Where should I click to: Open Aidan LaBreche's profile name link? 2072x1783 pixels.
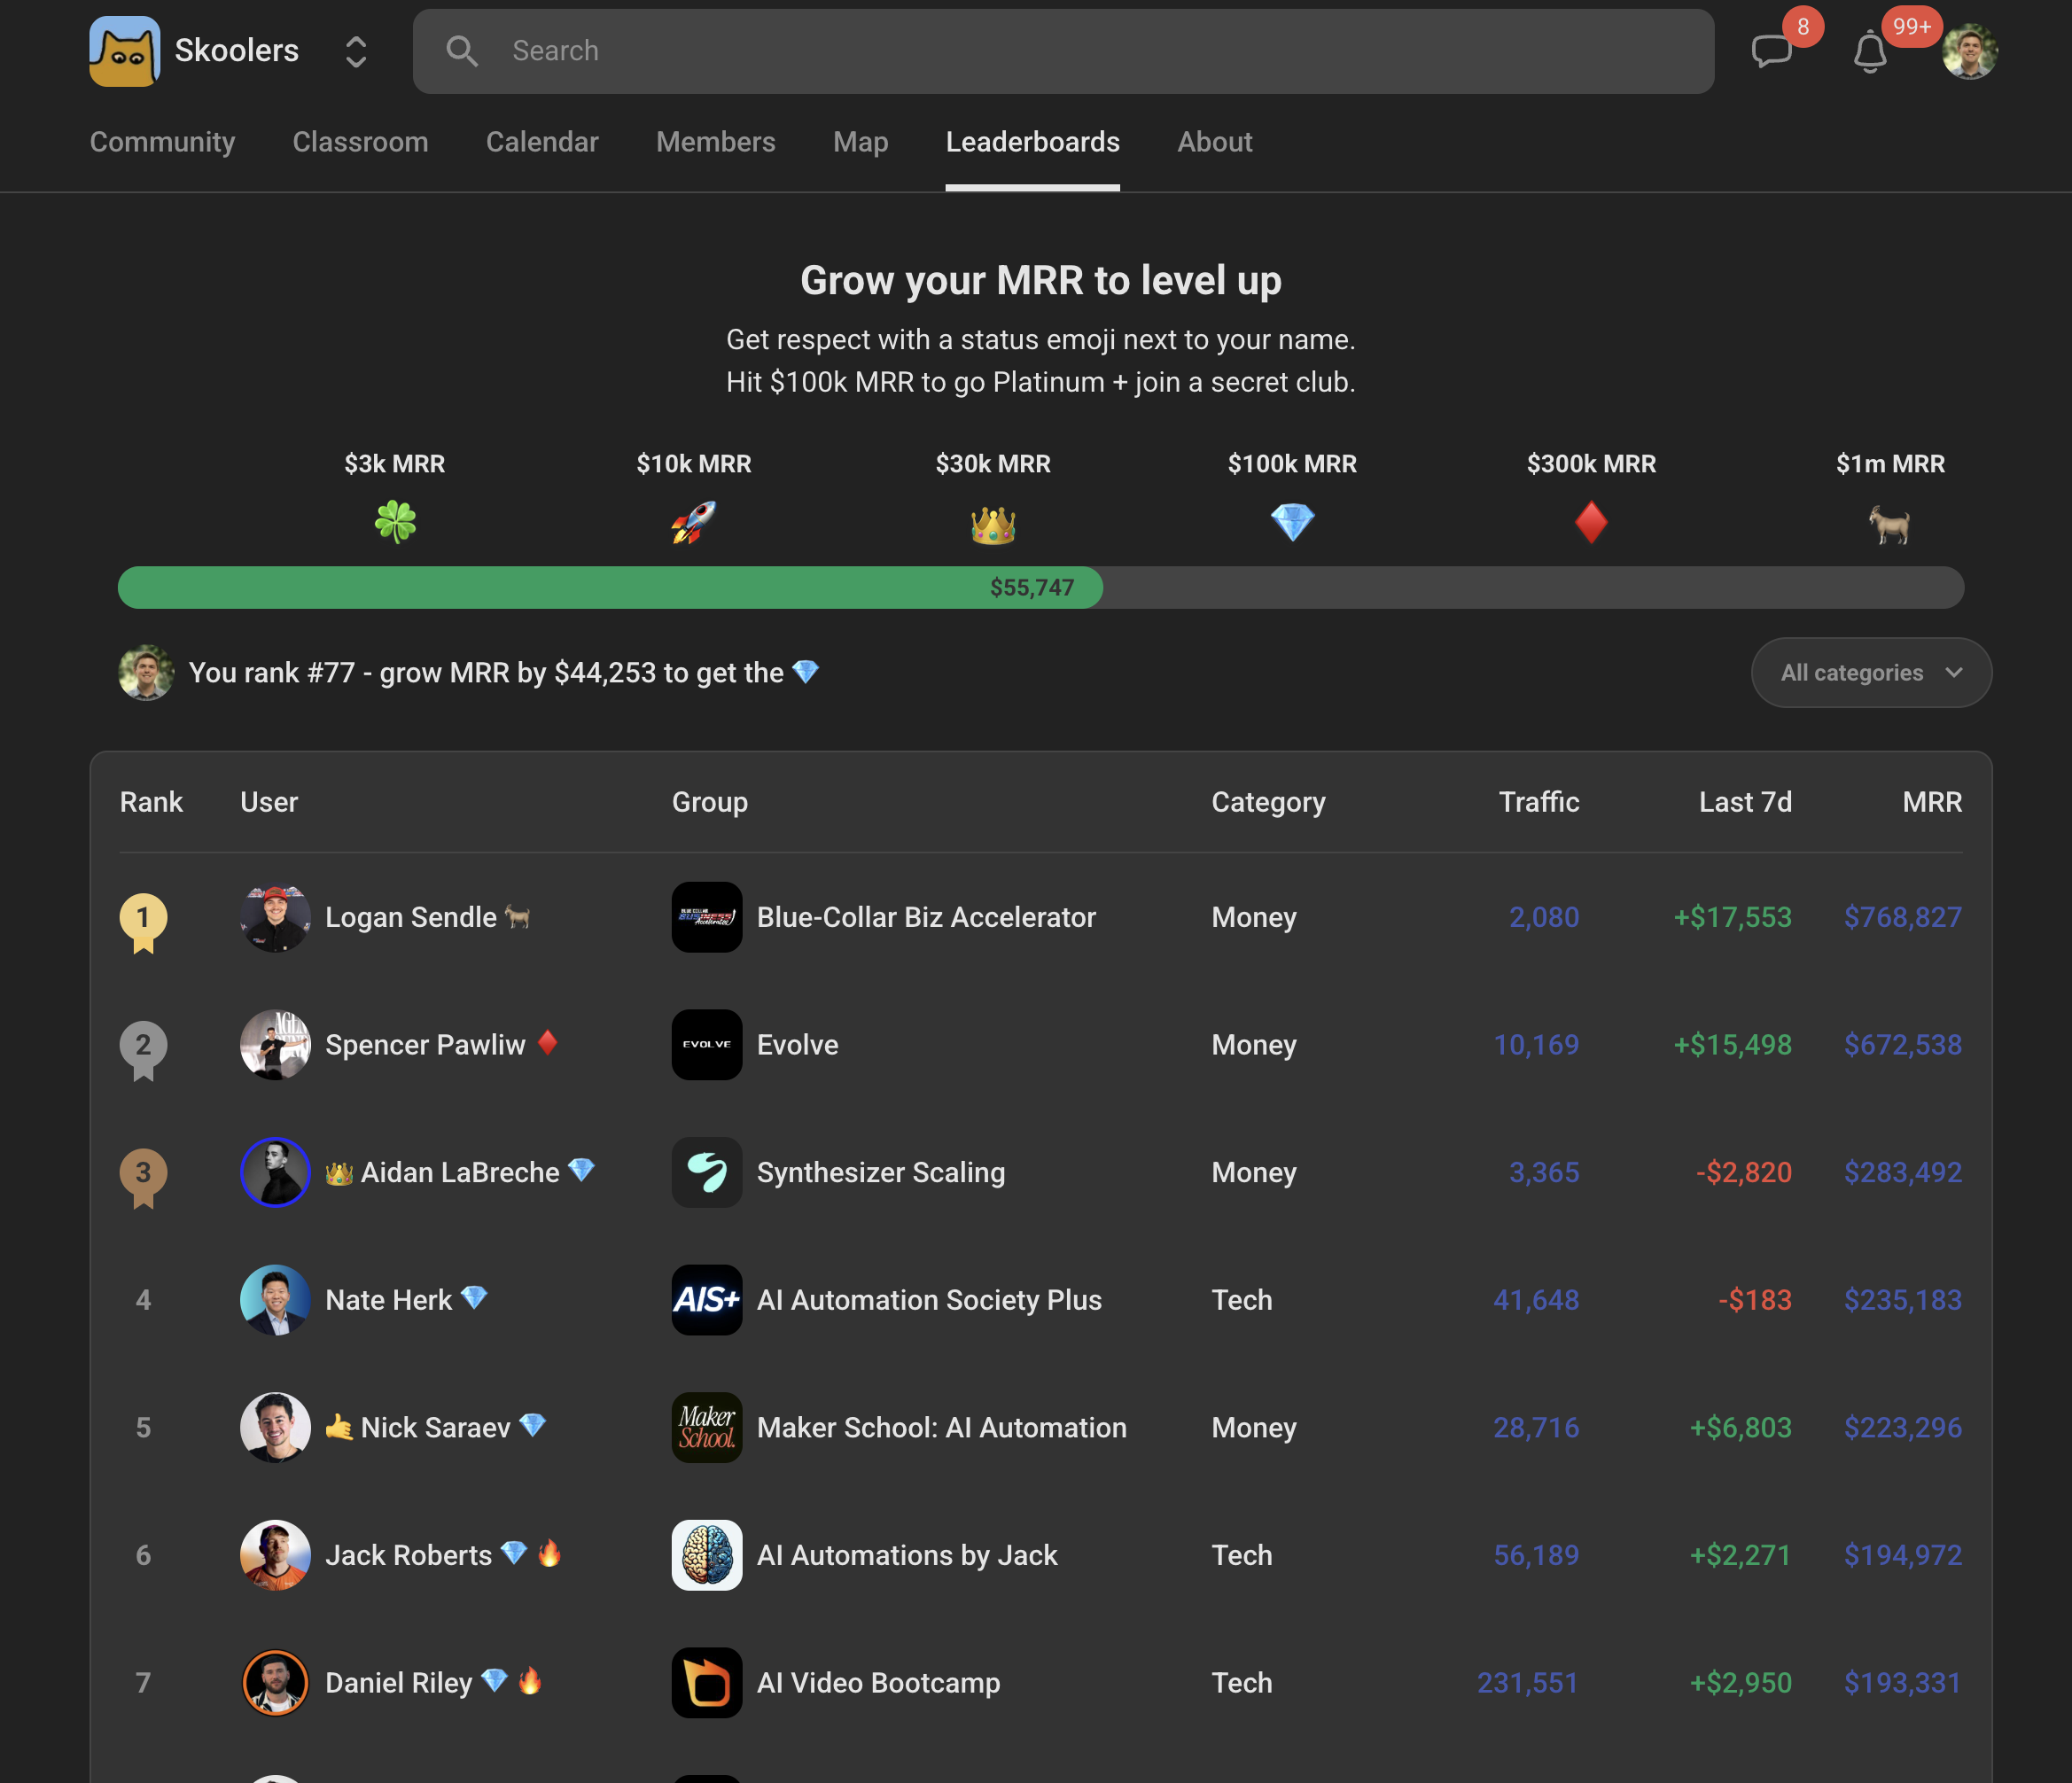460,1172
